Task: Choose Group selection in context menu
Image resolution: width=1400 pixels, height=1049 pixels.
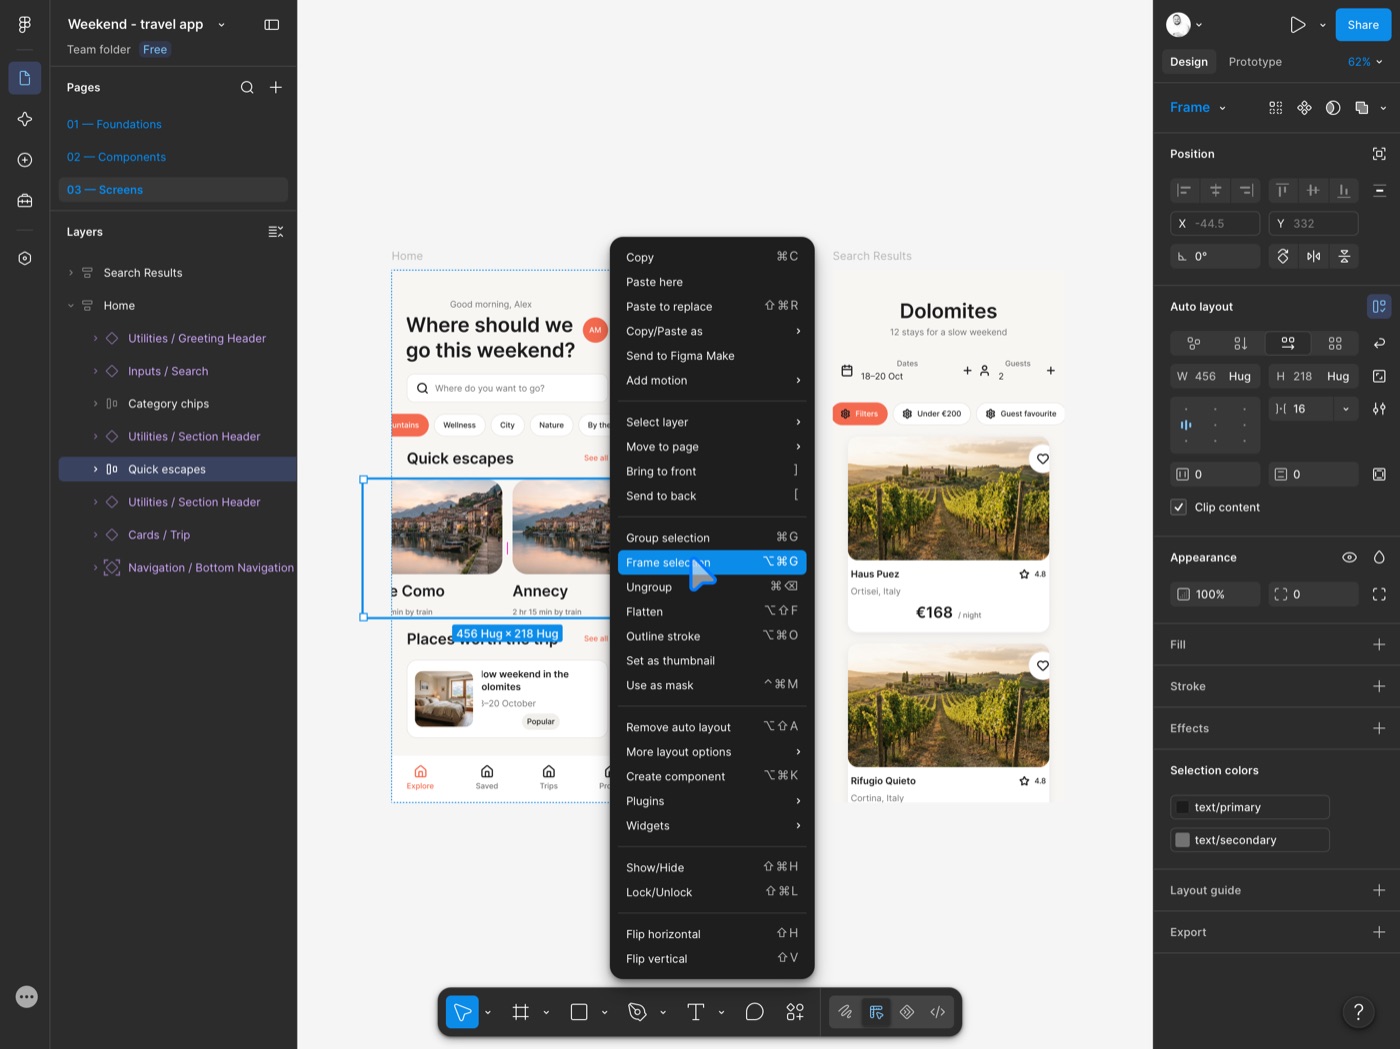Action: coord(712,538)
